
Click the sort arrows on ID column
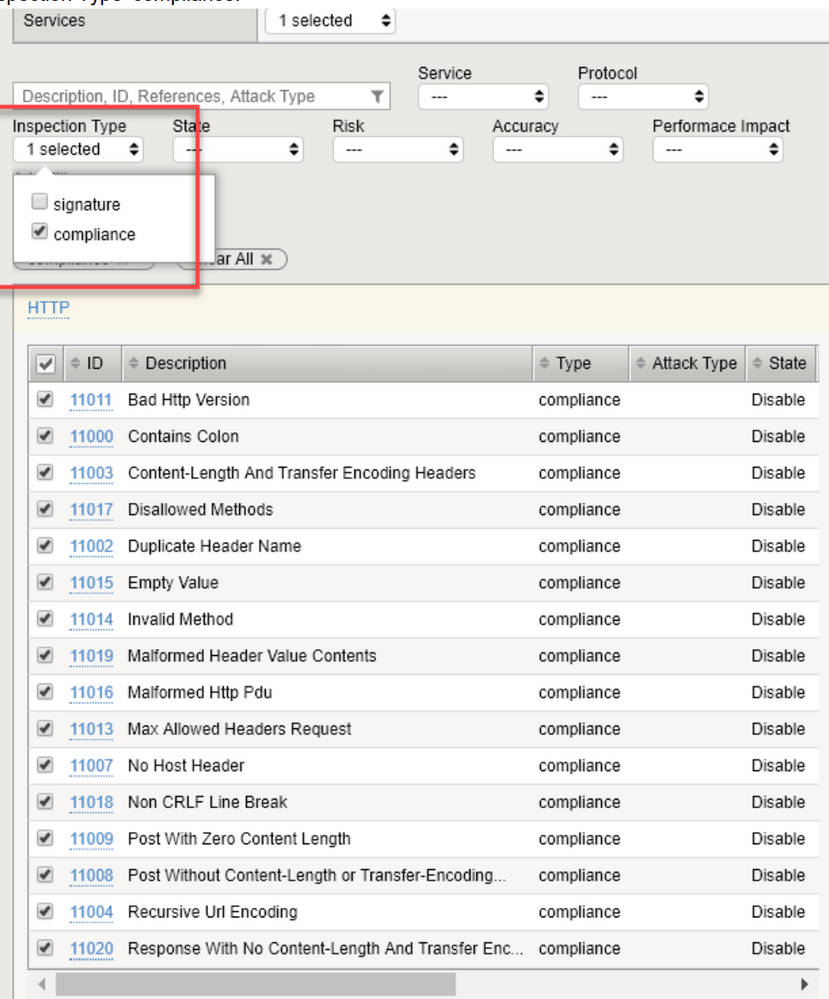[75, 364]
